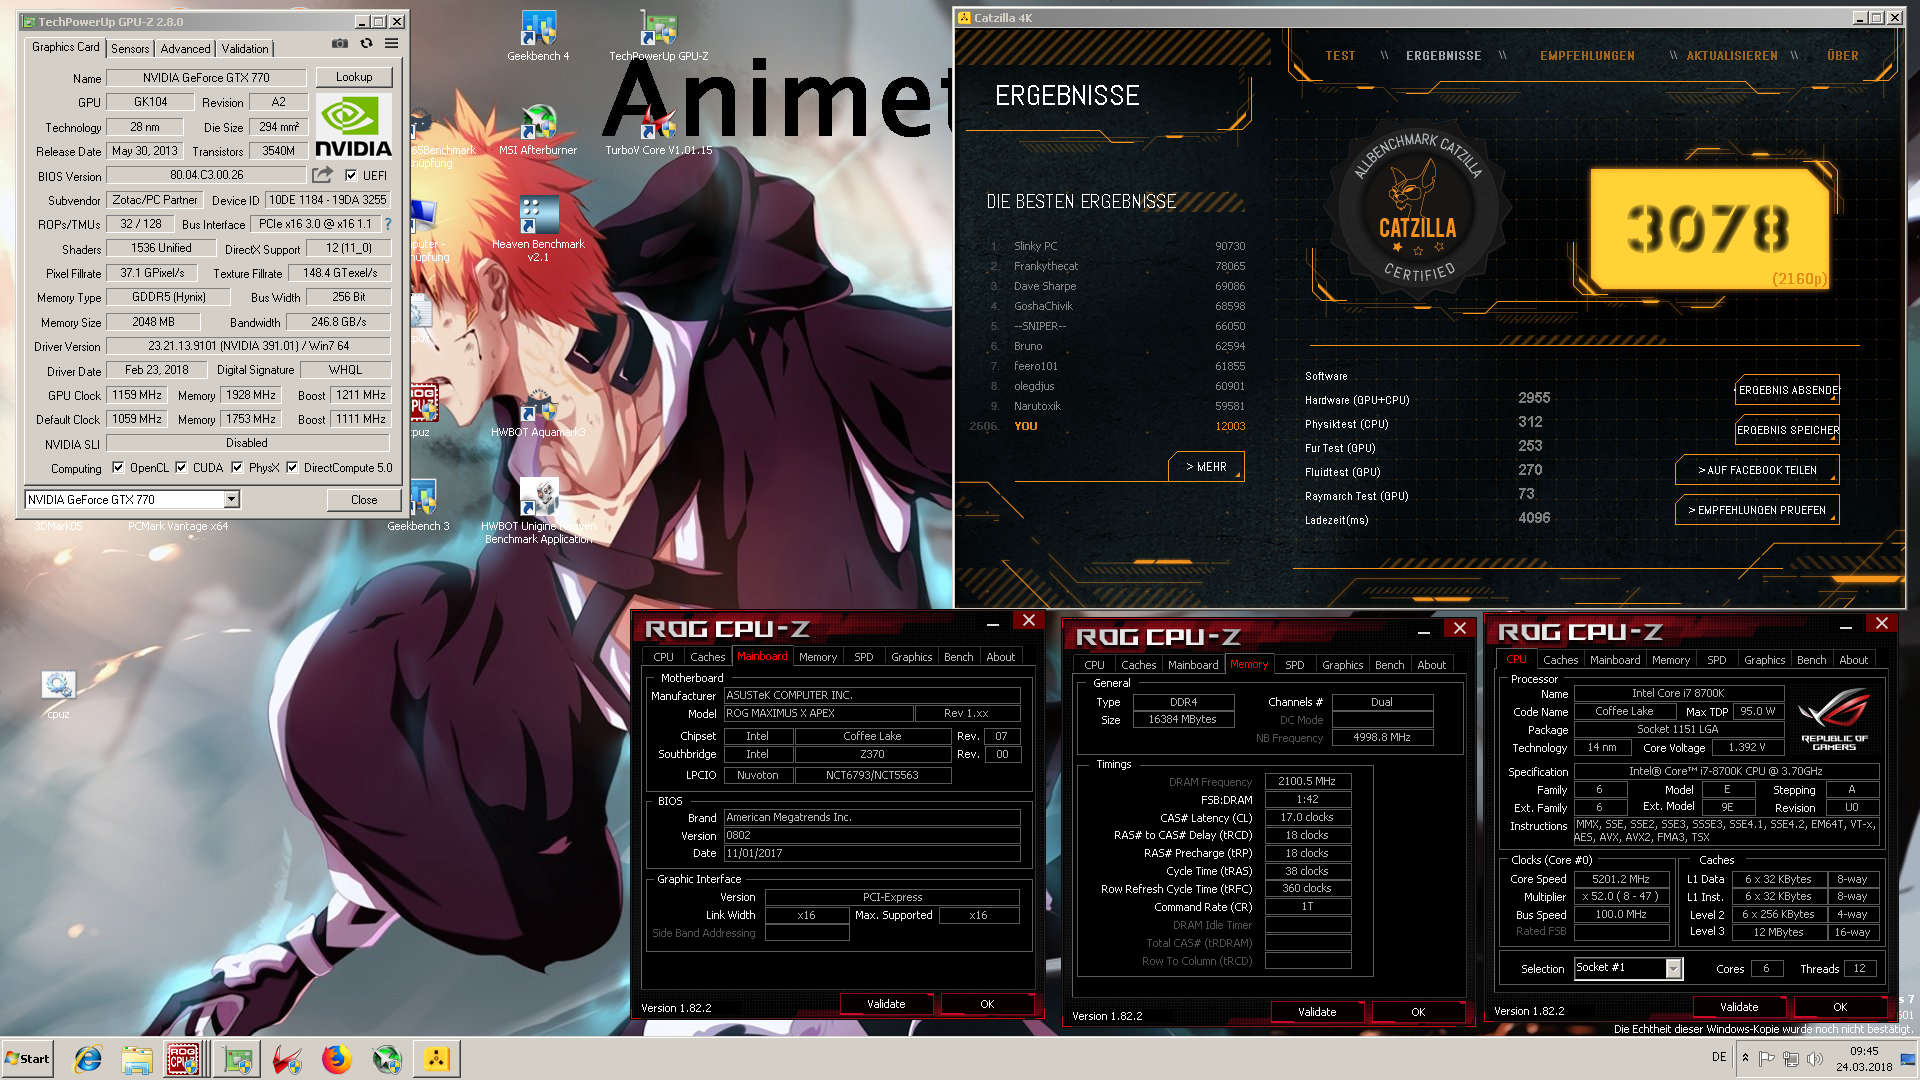The height and width of the screenshot is (1080, 1920).
Task: Click Validate in the Mainboard CPU-Z window
Action: 886,1004
